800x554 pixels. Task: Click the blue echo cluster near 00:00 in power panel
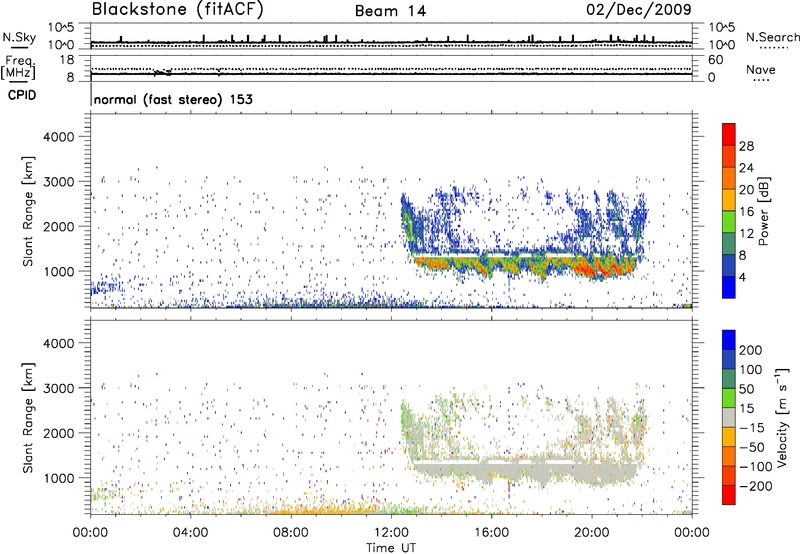click(x=106, y=288)
